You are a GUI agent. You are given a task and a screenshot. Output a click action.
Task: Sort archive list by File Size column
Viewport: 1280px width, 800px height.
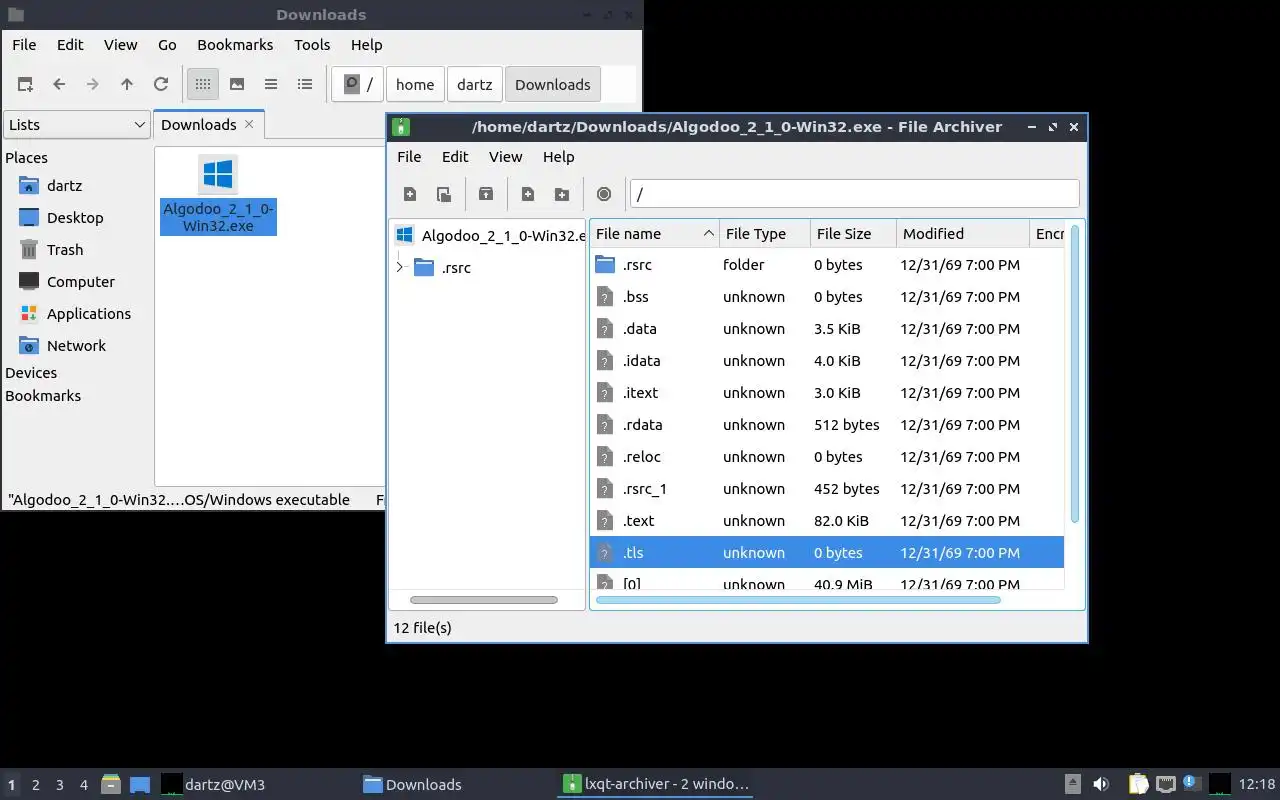854,234
